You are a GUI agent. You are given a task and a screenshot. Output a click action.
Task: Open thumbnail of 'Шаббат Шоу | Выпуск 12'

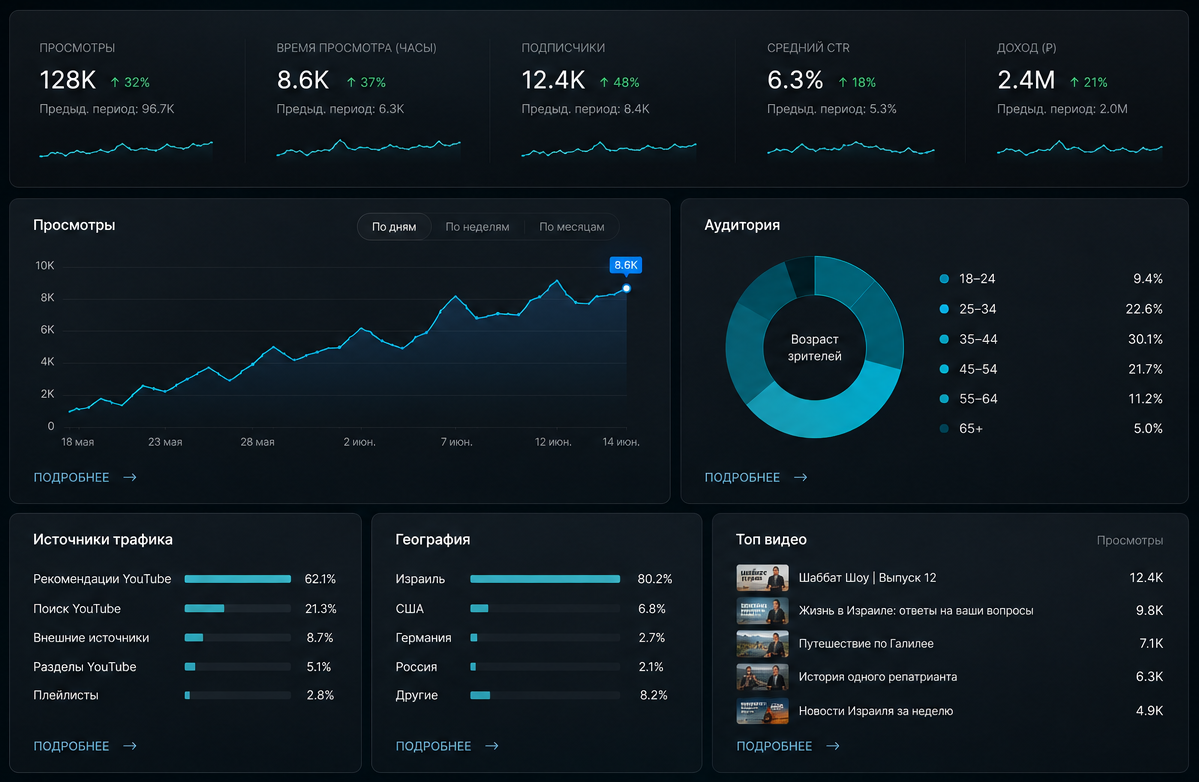tap(762, 578)
